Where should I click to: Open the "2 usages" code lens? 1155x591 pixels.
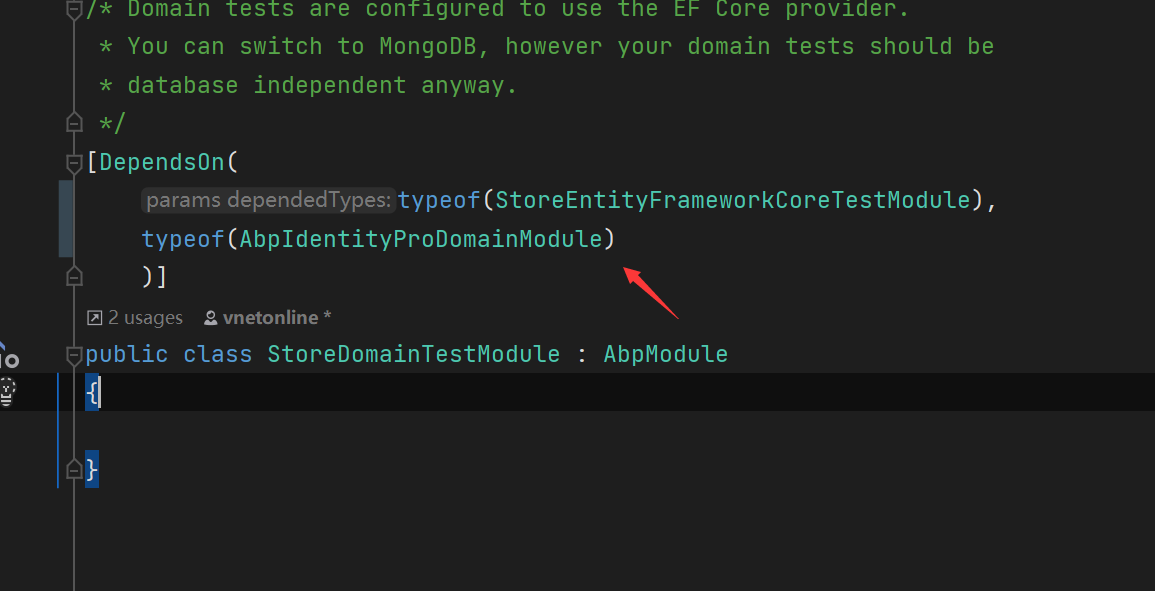click(x=144, y=318)
